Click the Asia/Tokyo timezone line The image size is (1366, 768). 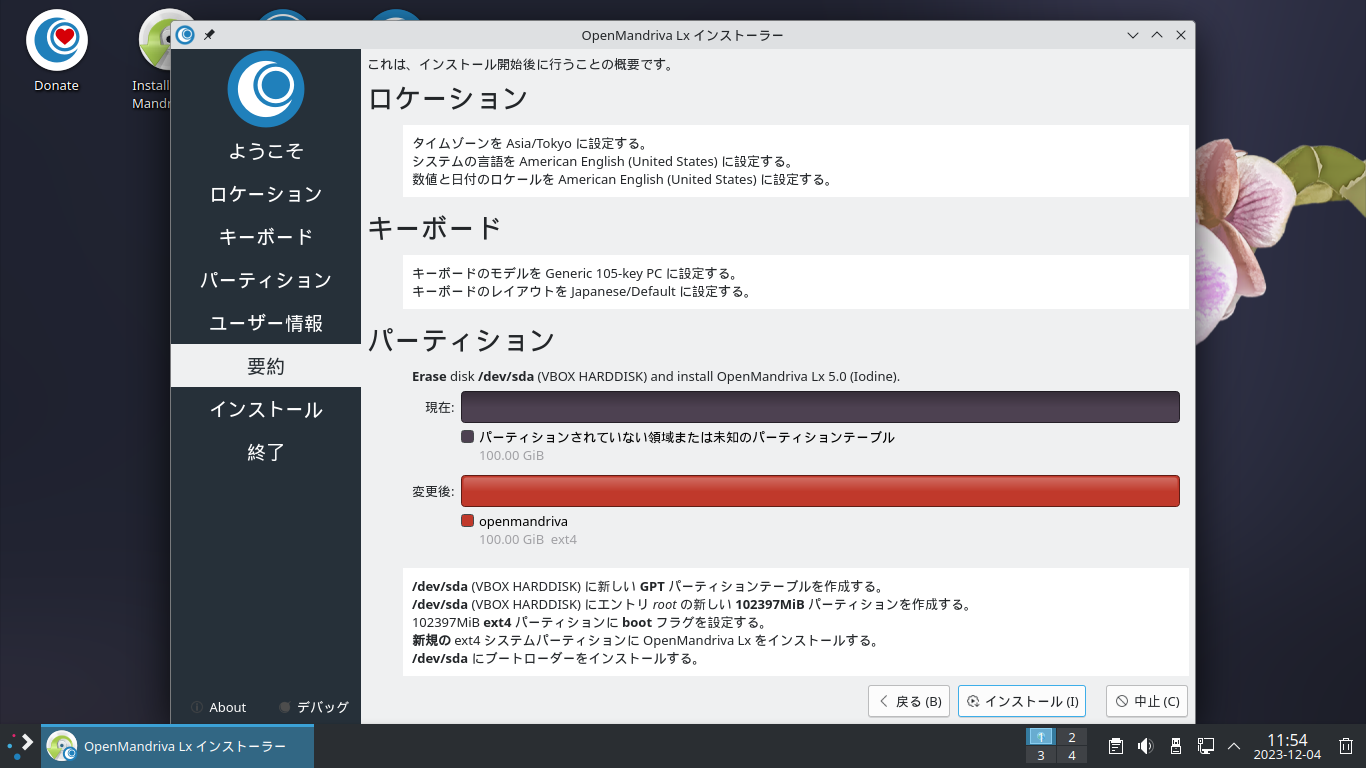point(529,144)
